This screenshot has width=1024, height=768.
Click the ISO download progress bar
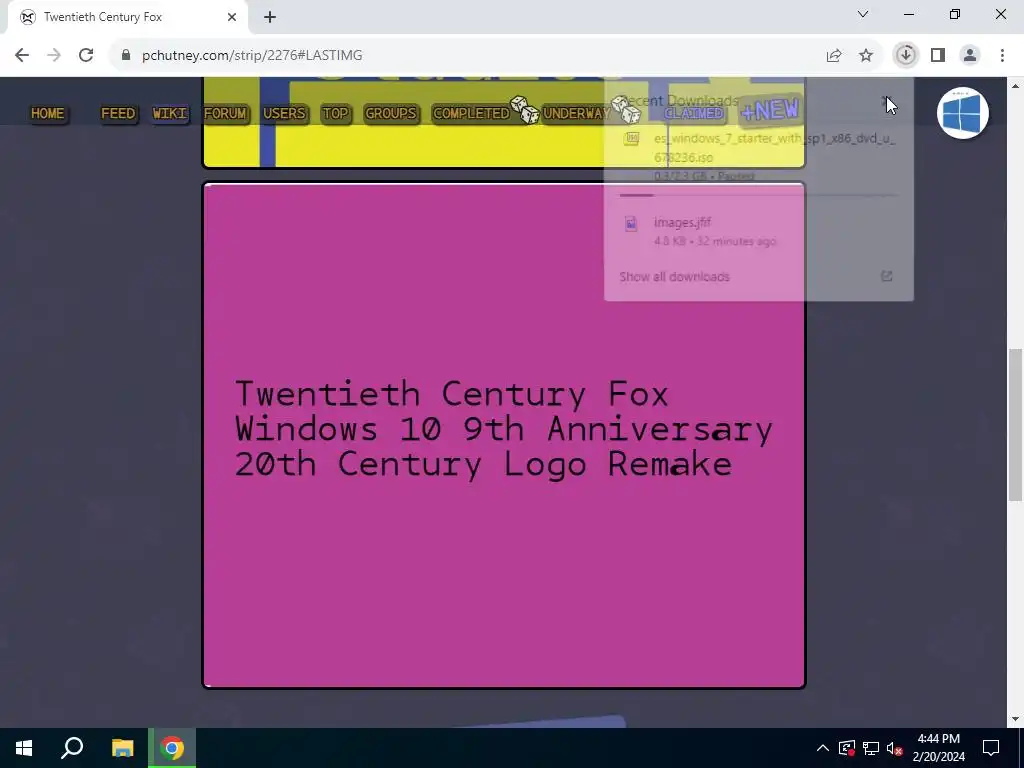pos(758,195)
